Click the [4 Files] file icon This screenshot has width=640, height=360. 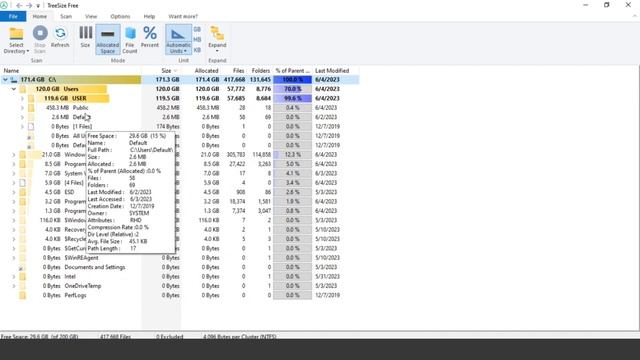tap(23, 183)
